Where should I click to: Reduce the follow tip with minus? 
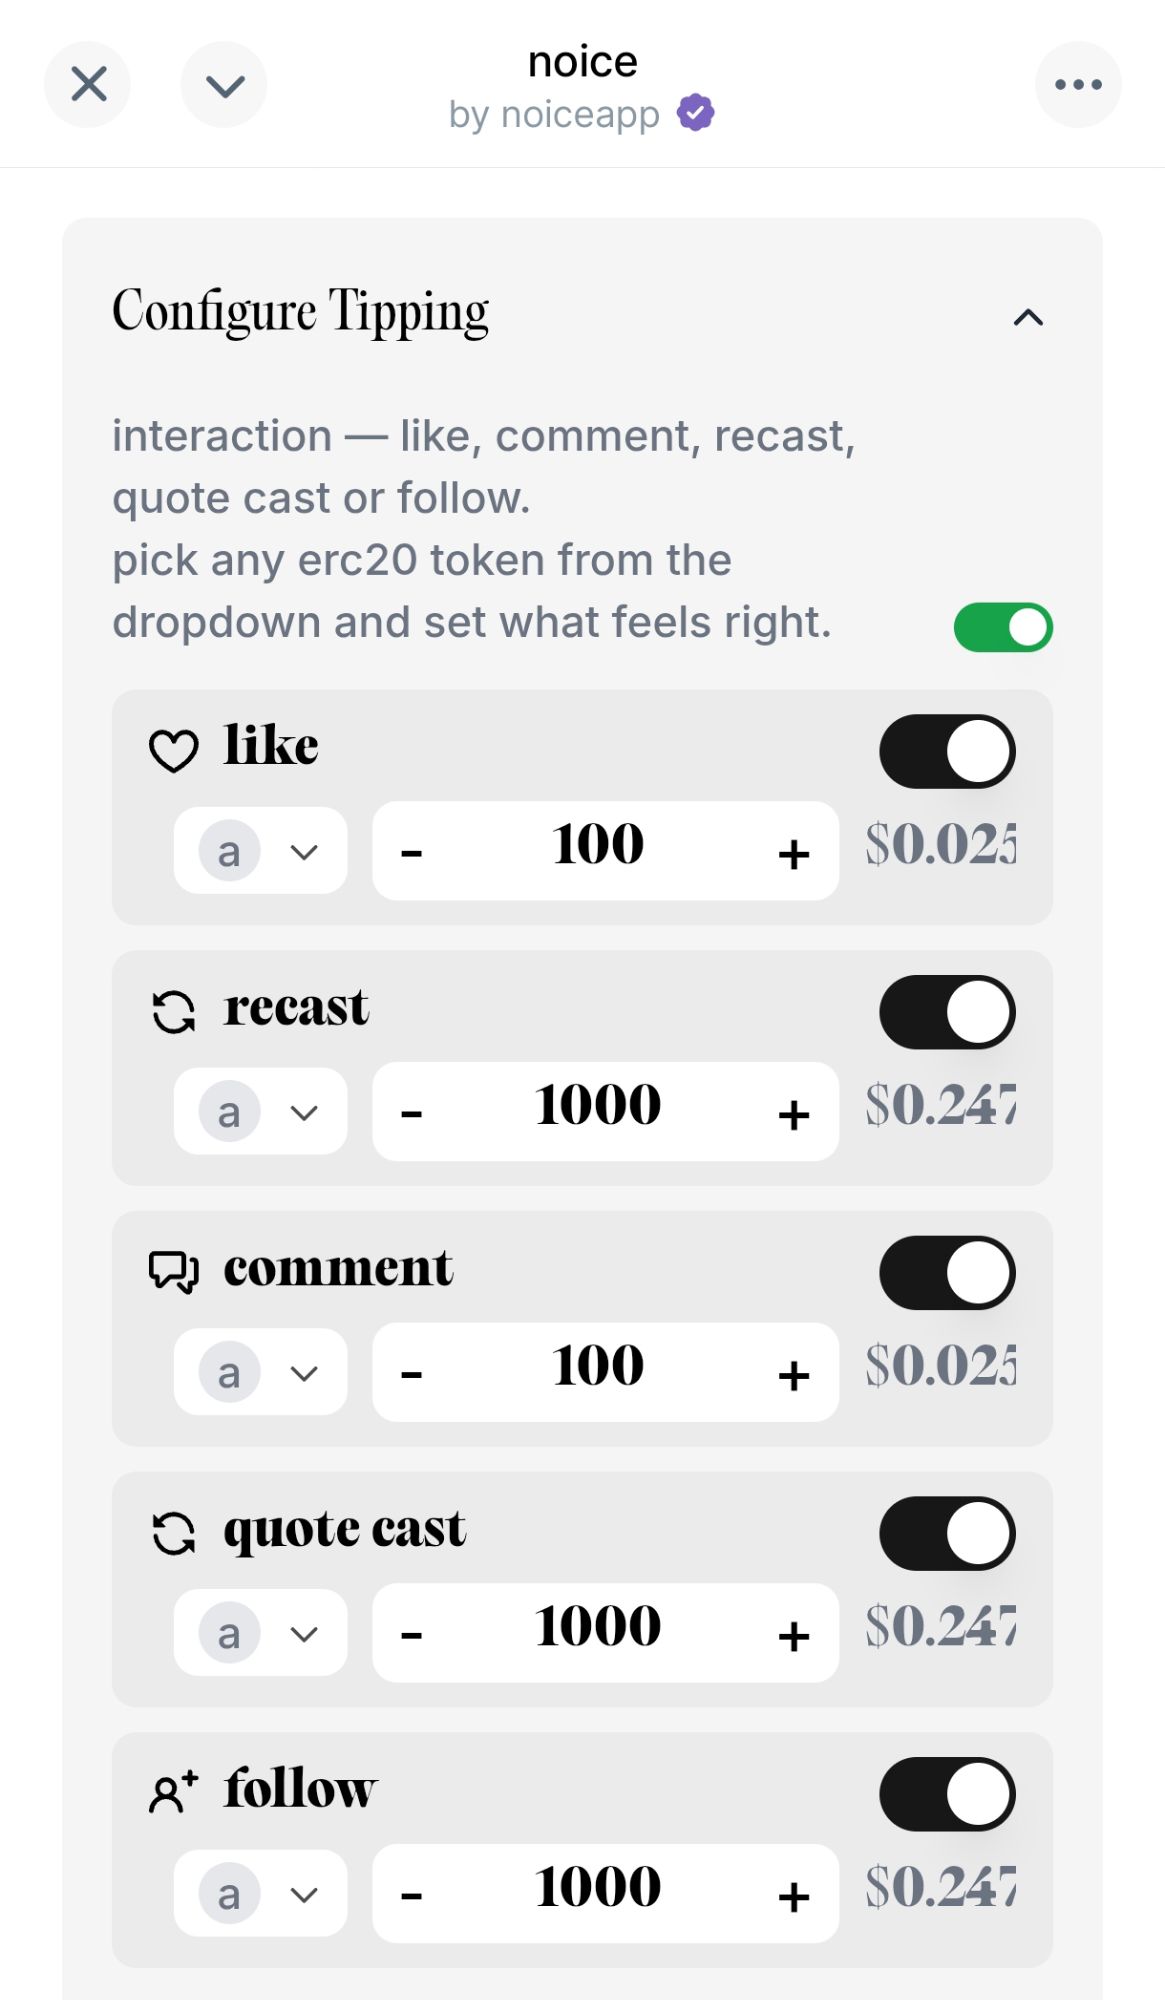(411, 1895)
